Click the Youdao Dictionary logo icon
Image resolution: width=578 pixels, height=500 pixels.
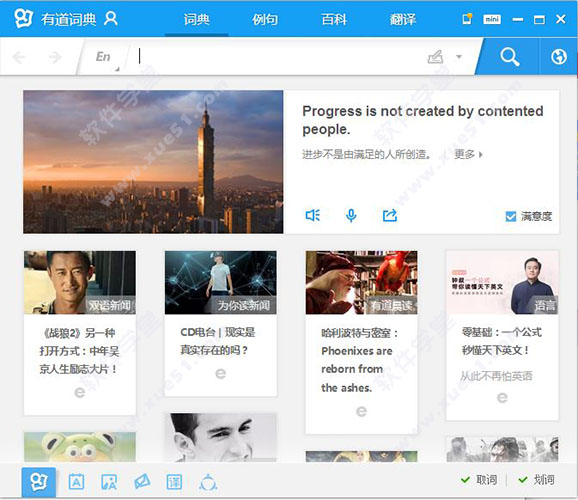tap(23, 18)
